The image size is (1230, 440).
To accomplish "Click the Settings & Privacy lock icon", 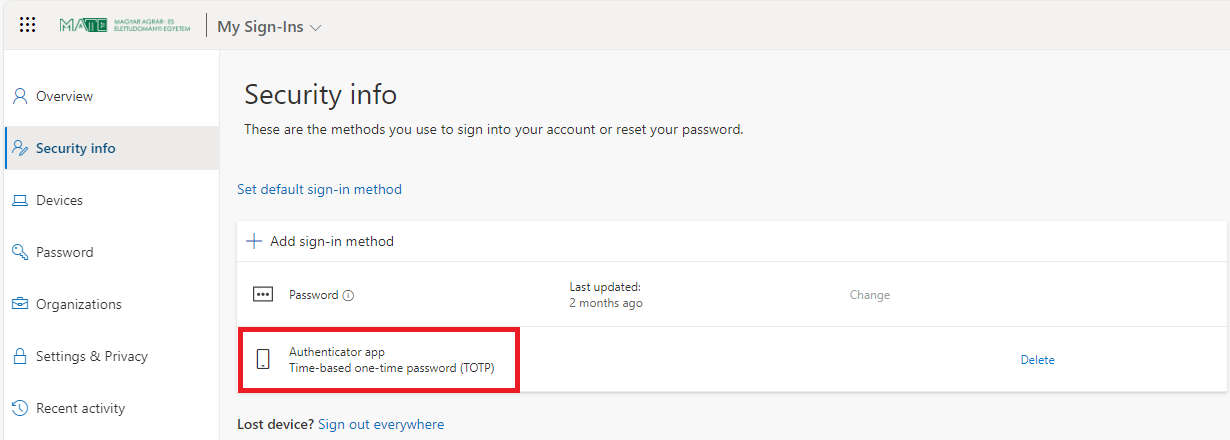I will (x=19, y=356).
